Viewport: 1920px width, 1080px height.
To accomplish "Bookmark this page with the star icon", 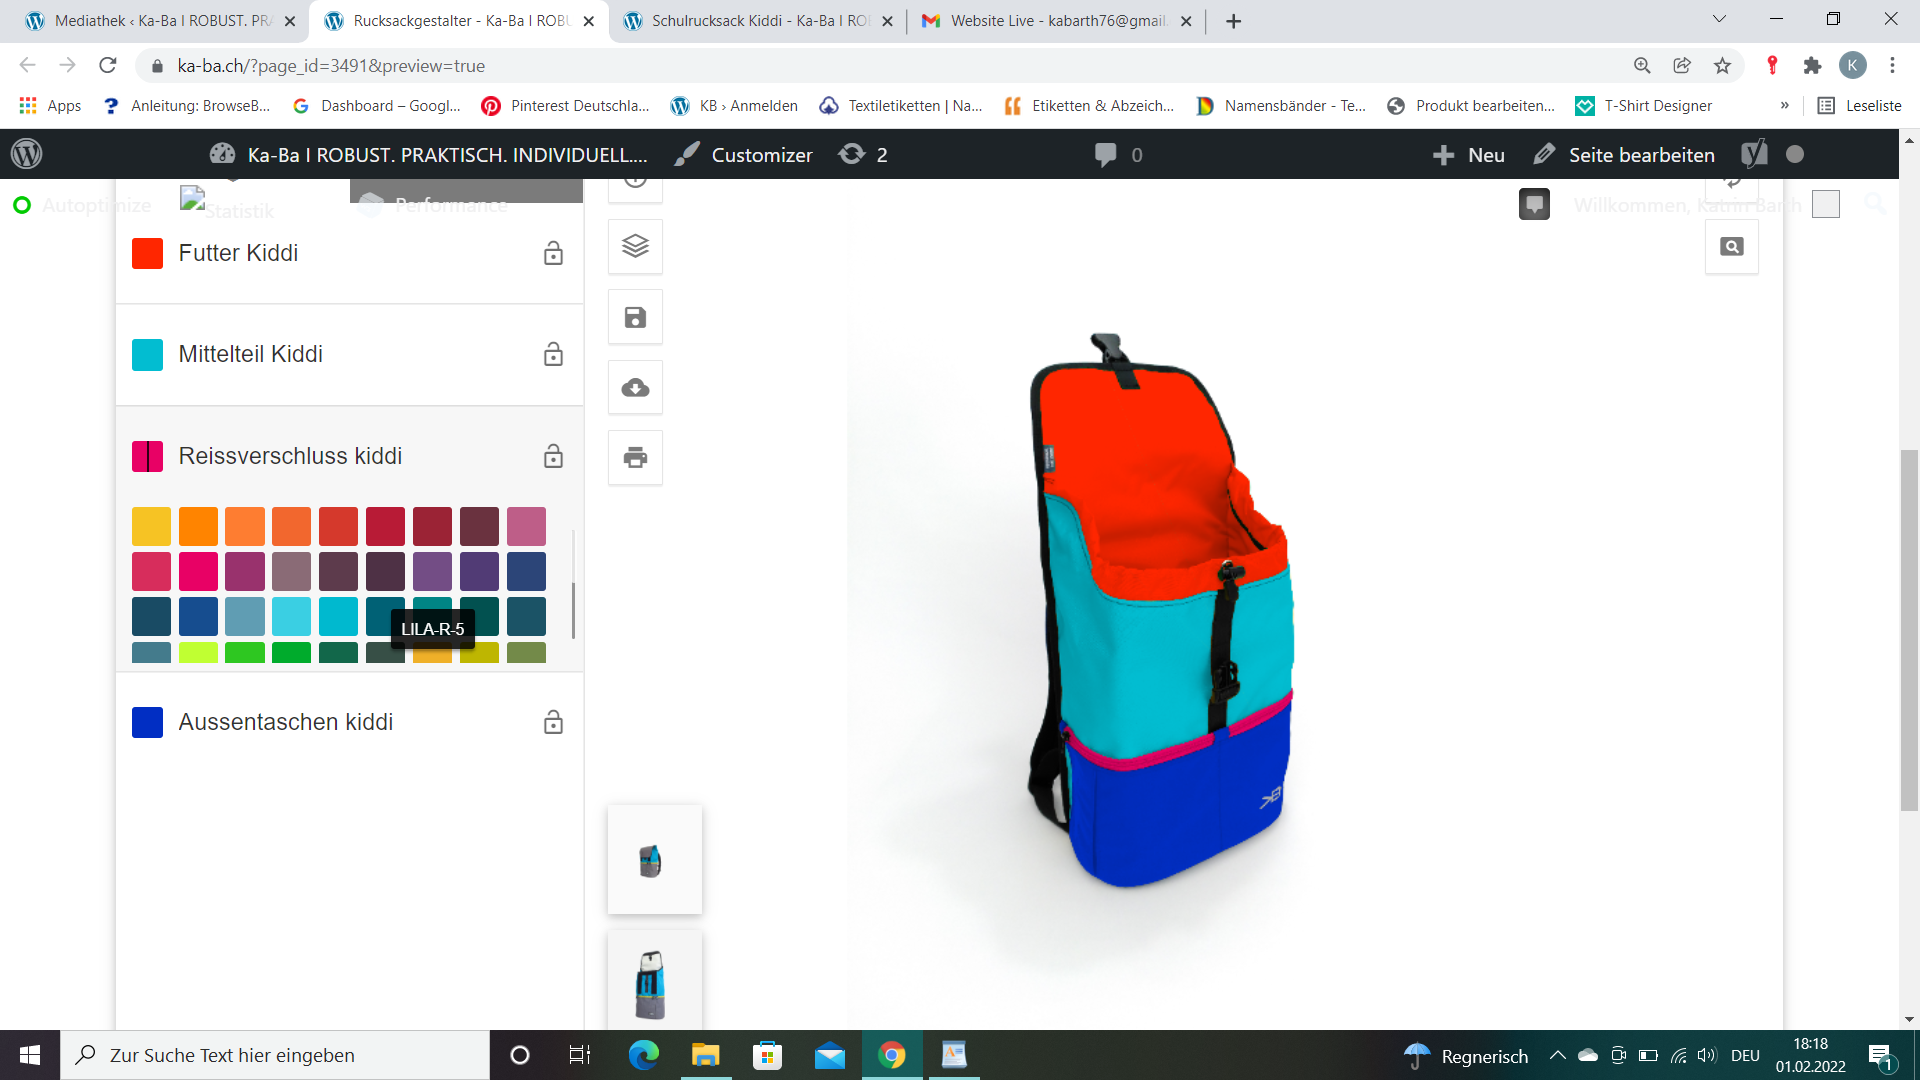I will pyautogui.click(x=1722, y=65).
